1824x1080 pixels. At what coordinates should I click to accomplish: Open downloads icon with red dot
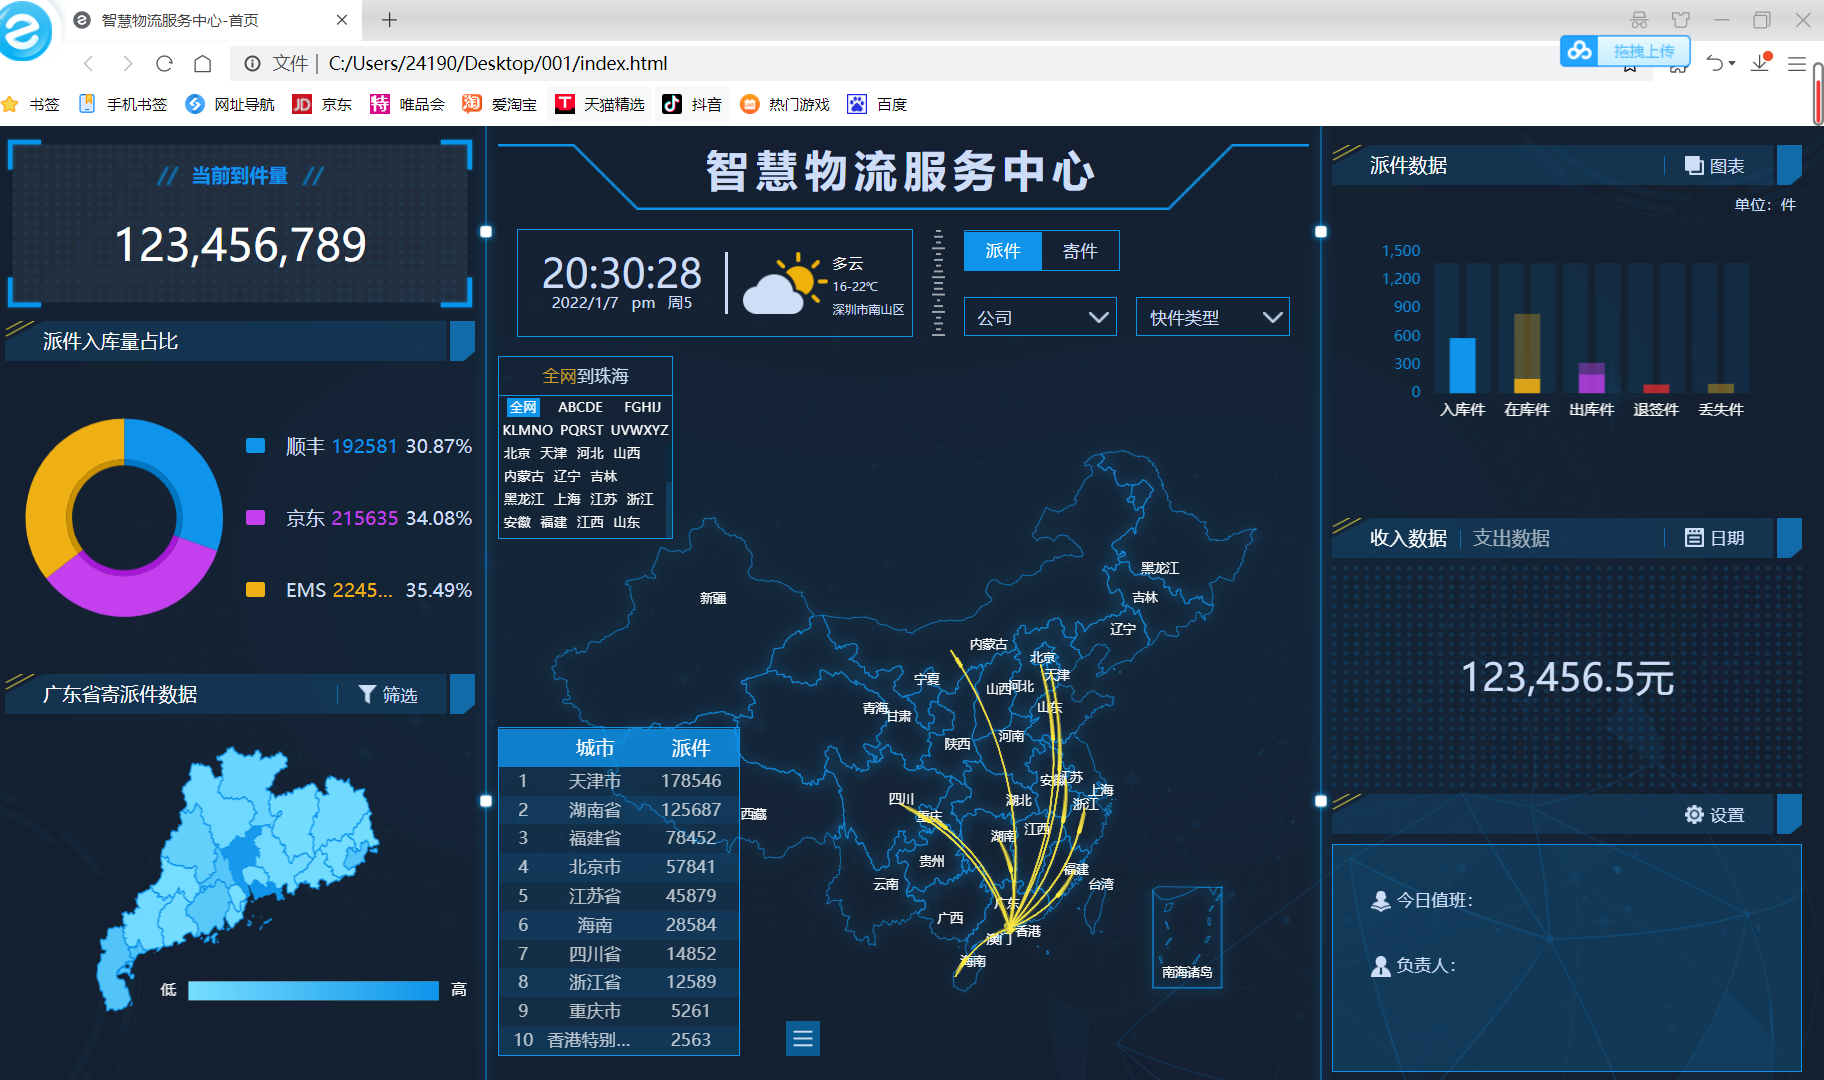(x=1761, y=63)
